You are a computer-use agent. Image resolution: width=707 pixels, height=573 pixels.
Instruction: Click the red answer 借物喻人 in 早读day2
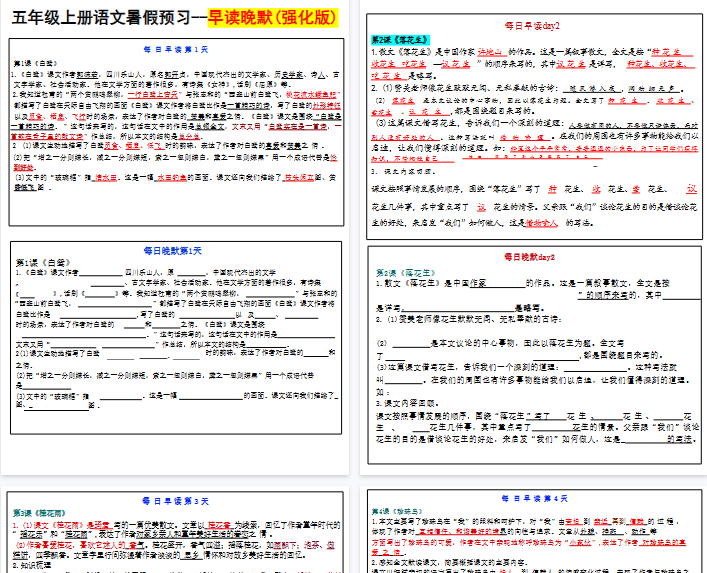tap(541, 223)
